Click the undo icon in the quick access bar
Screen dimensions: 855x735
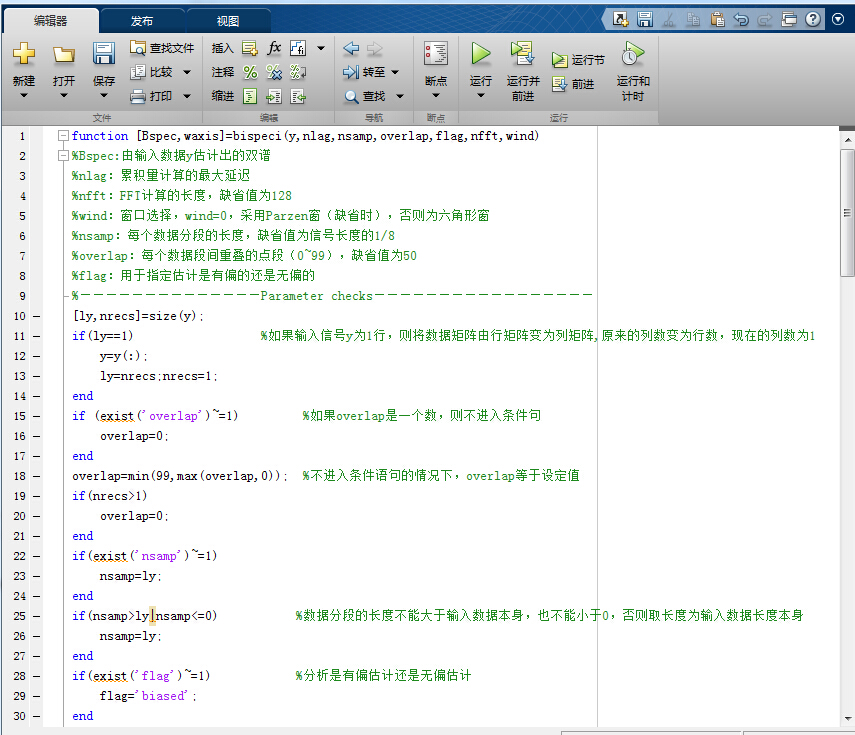point(741,20)
